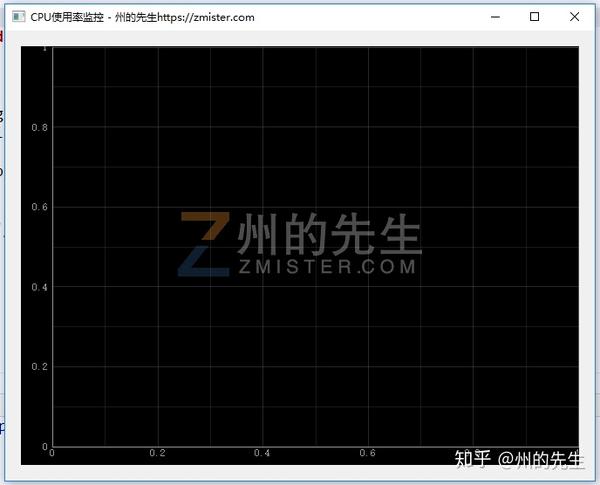Select the 0 tick label on y-axis
The width and height of the screenshot is (600, 485).
[45, 446]
